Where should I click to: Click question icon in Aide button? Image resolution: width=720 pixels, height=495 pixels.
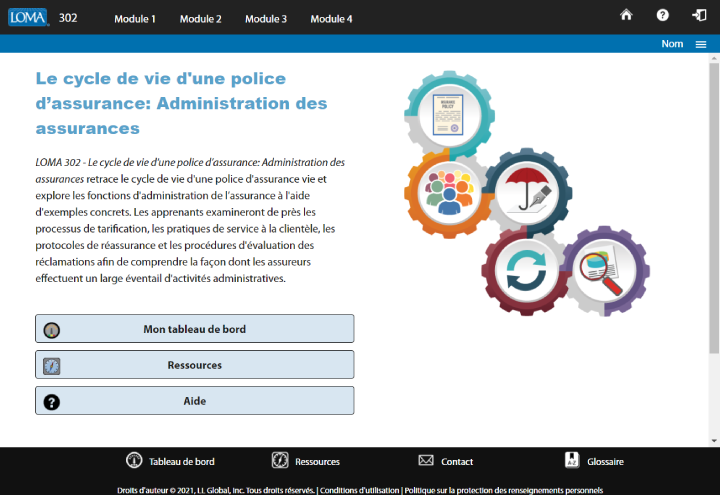pyautogui.click(x=51, y=402)
